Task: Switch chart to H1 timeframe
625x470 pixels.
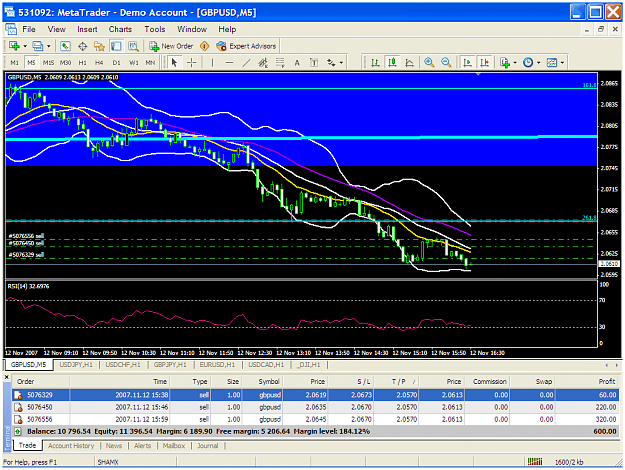Action: (x=83, y=63)
